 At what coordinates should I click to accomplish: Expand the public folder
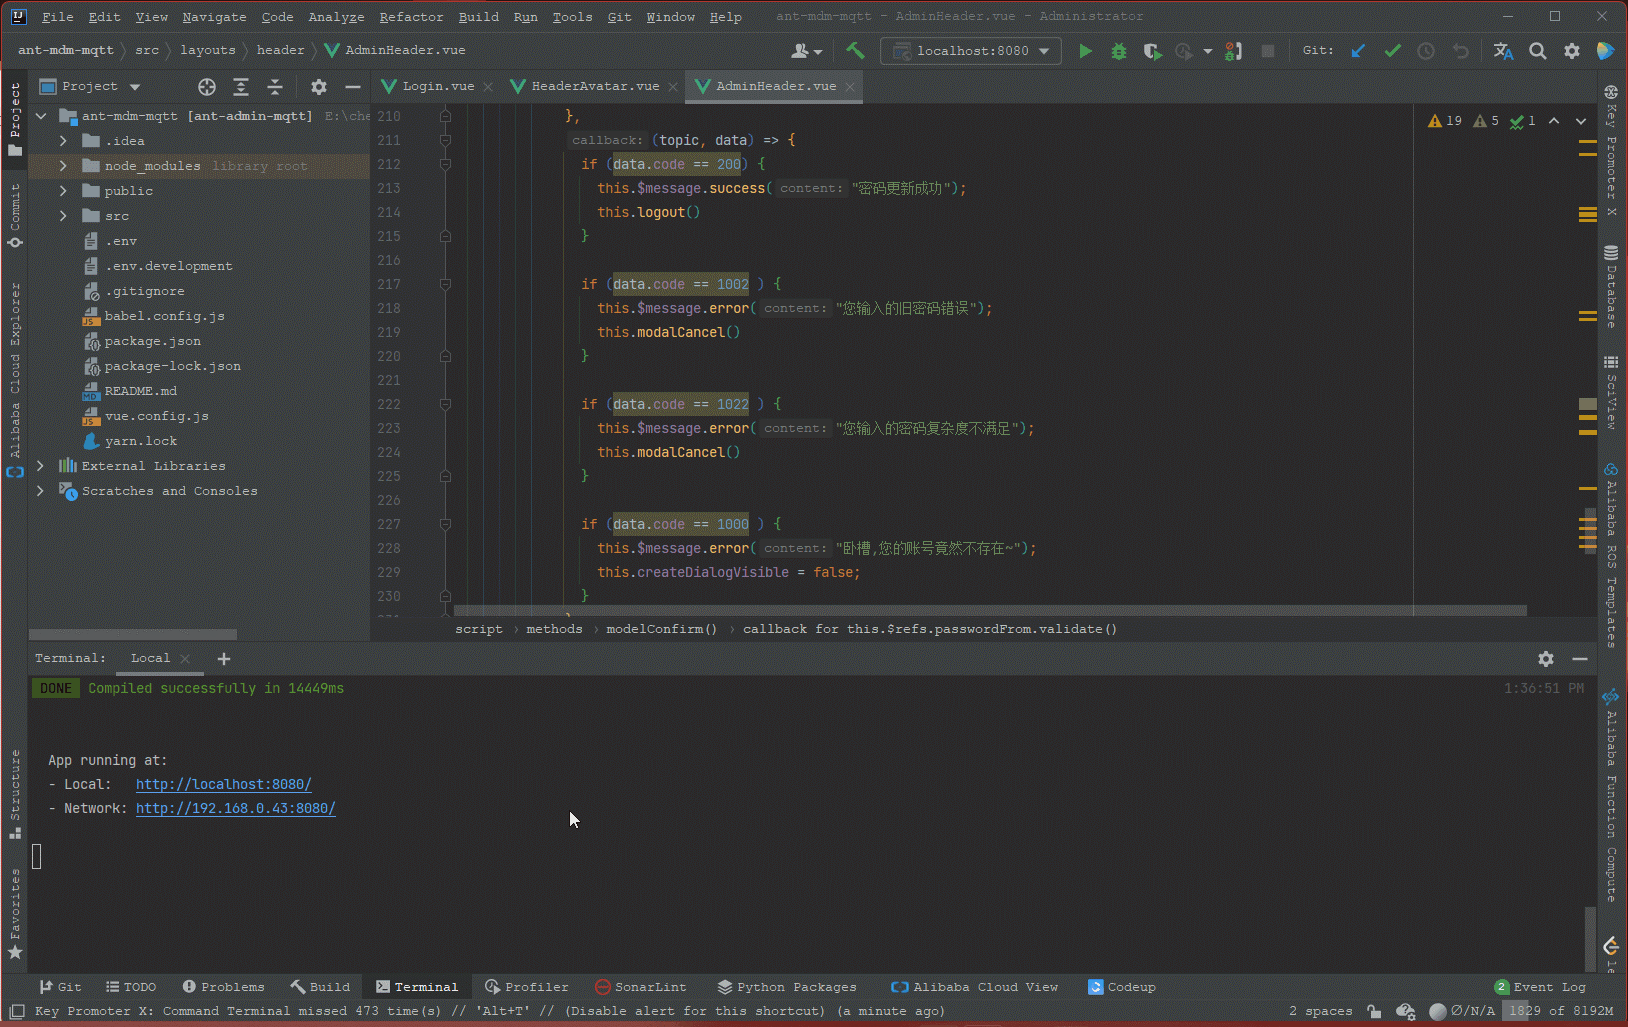tap(63, 191)
